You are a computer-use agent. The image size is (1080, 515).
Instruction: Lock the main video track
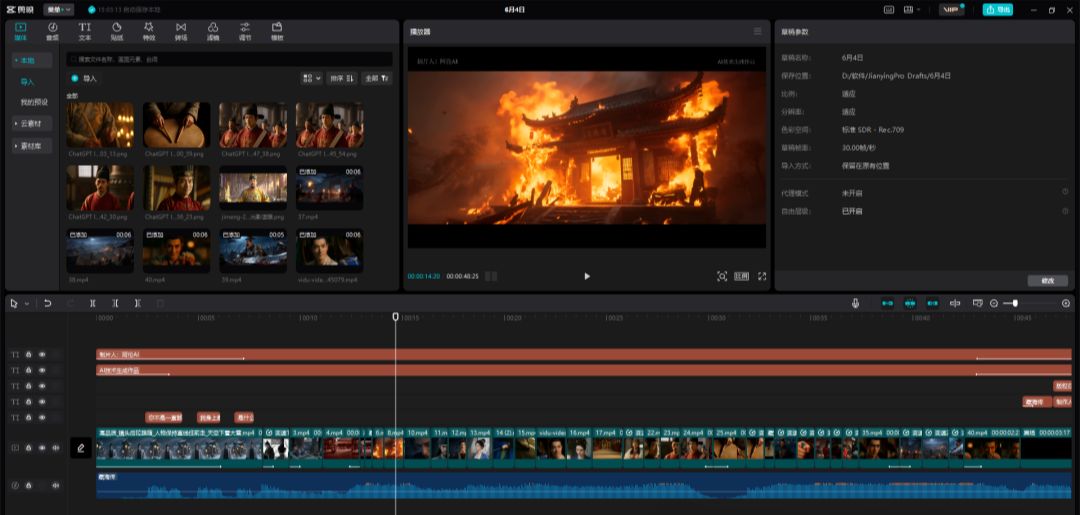pyautogui.click(x=29, y=448)
